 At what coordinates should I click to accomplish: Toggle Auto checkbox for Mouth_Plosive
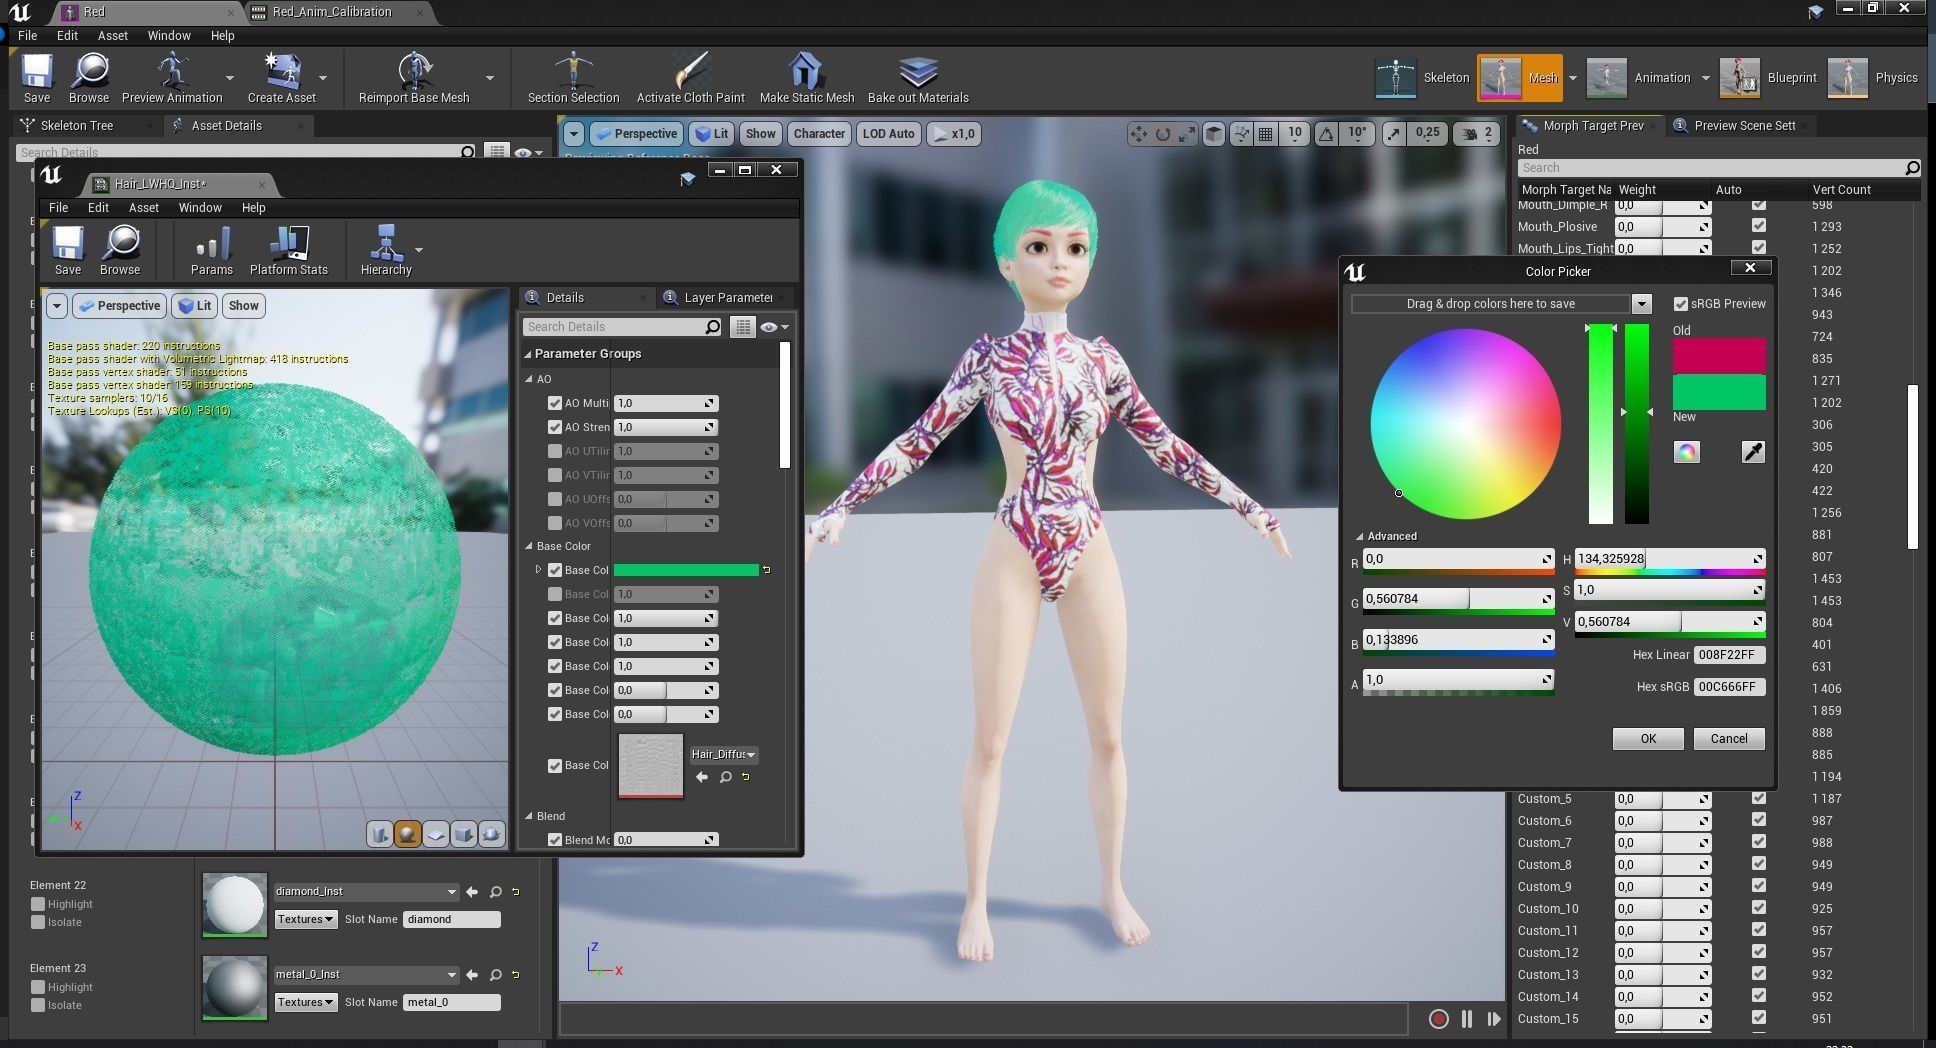pyautogui.click(x=1759, y=226)
